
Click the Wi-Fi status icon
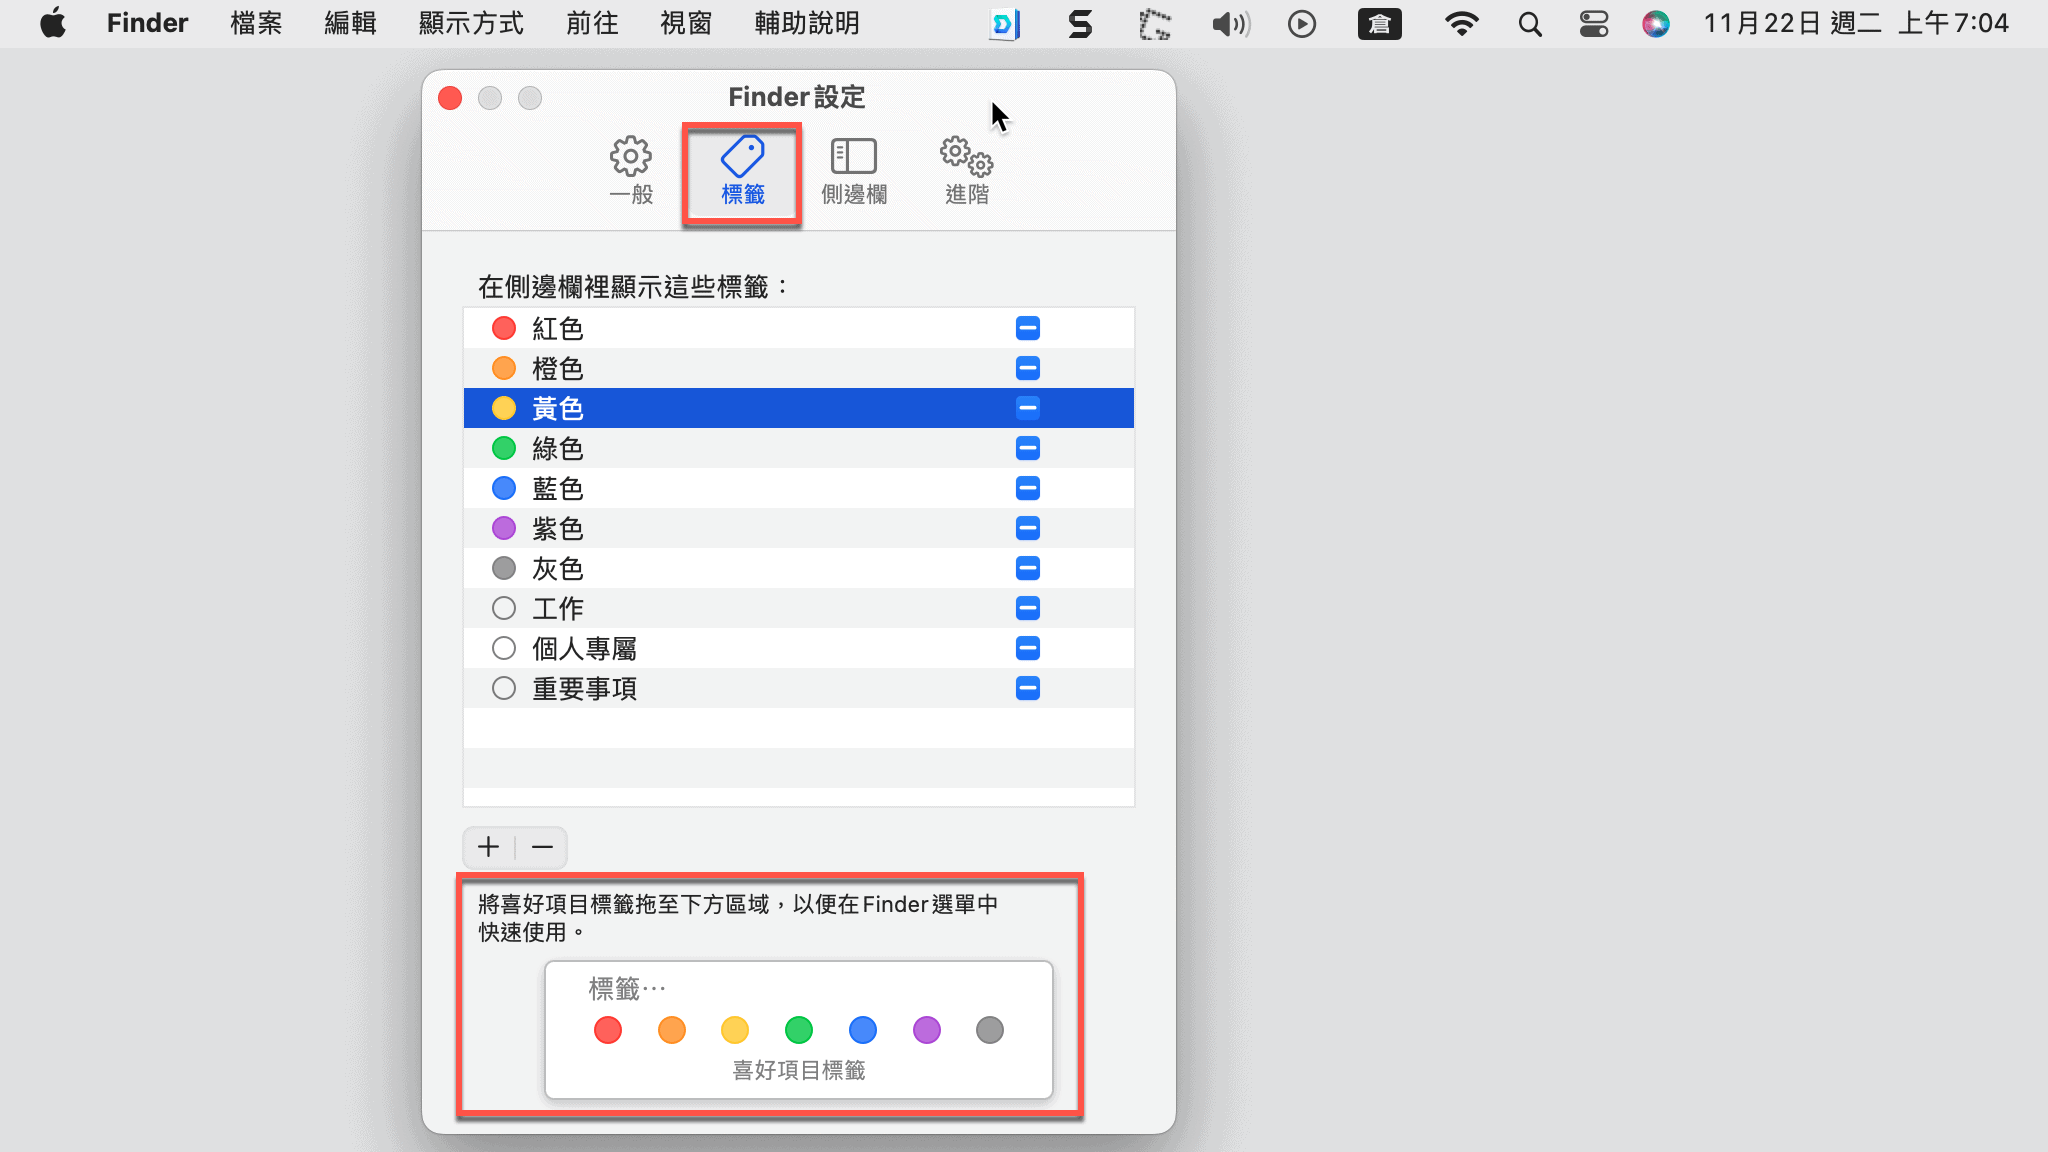click(x=1462, y=24)
